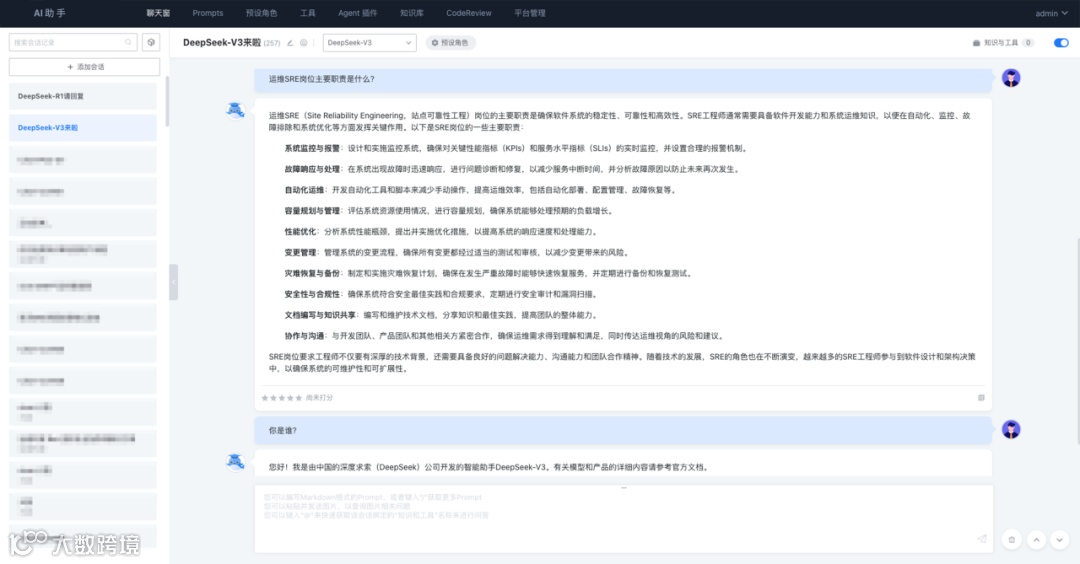Open the Prompts tab
Viewport: 1080px width, 564px height.
pos(207,13)
